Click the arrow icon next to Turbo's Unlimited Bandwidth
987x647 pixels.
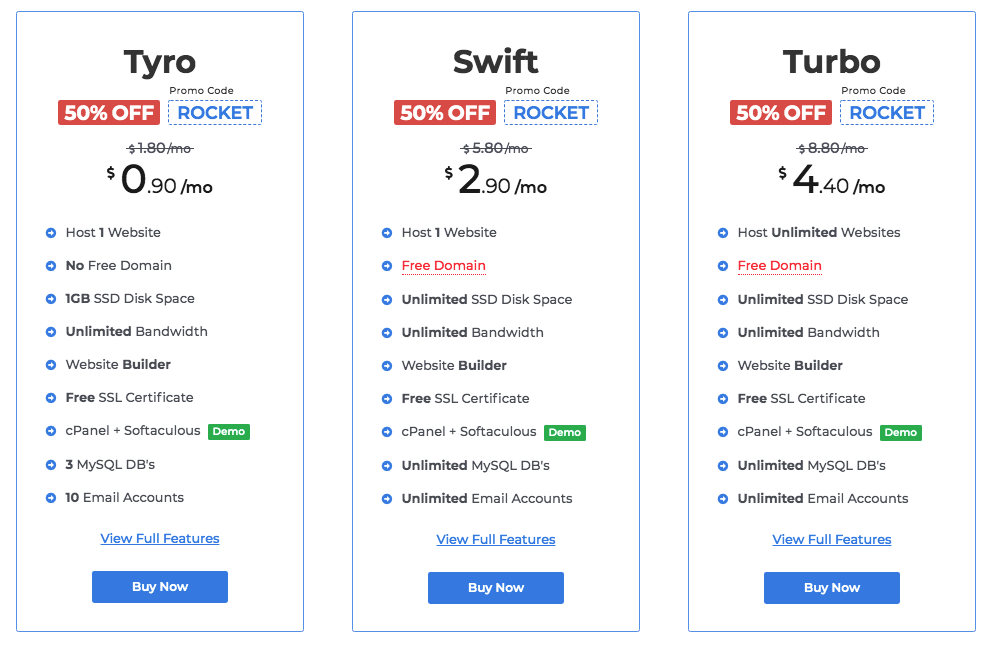click(x=723, y=333)
